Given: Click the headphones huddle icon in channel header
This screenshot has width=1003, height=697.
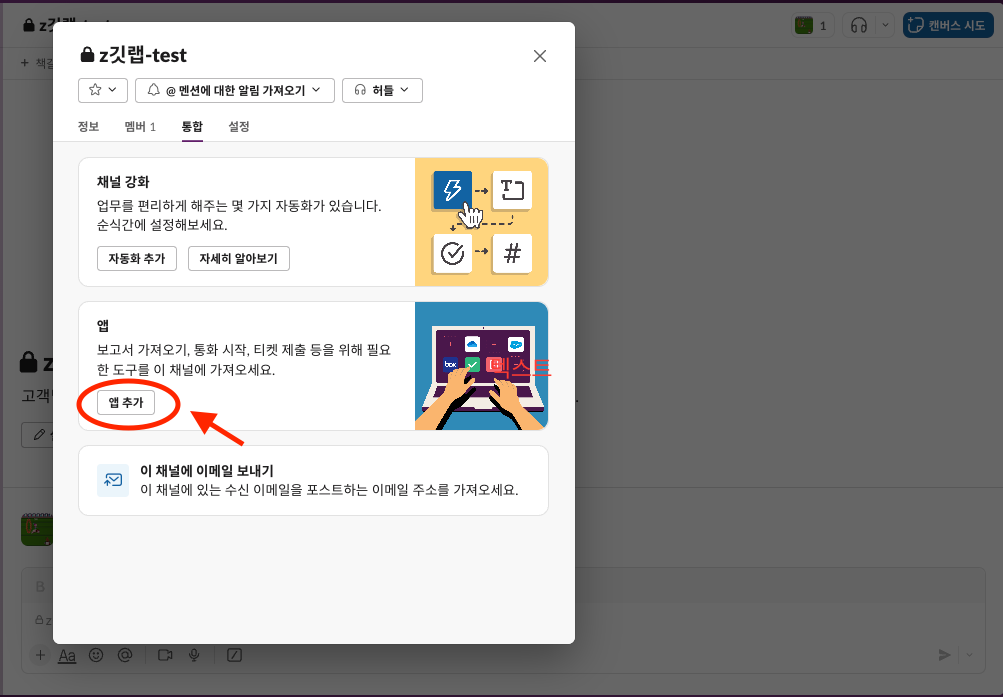Looking at the screenshot, I should (859, 25).
